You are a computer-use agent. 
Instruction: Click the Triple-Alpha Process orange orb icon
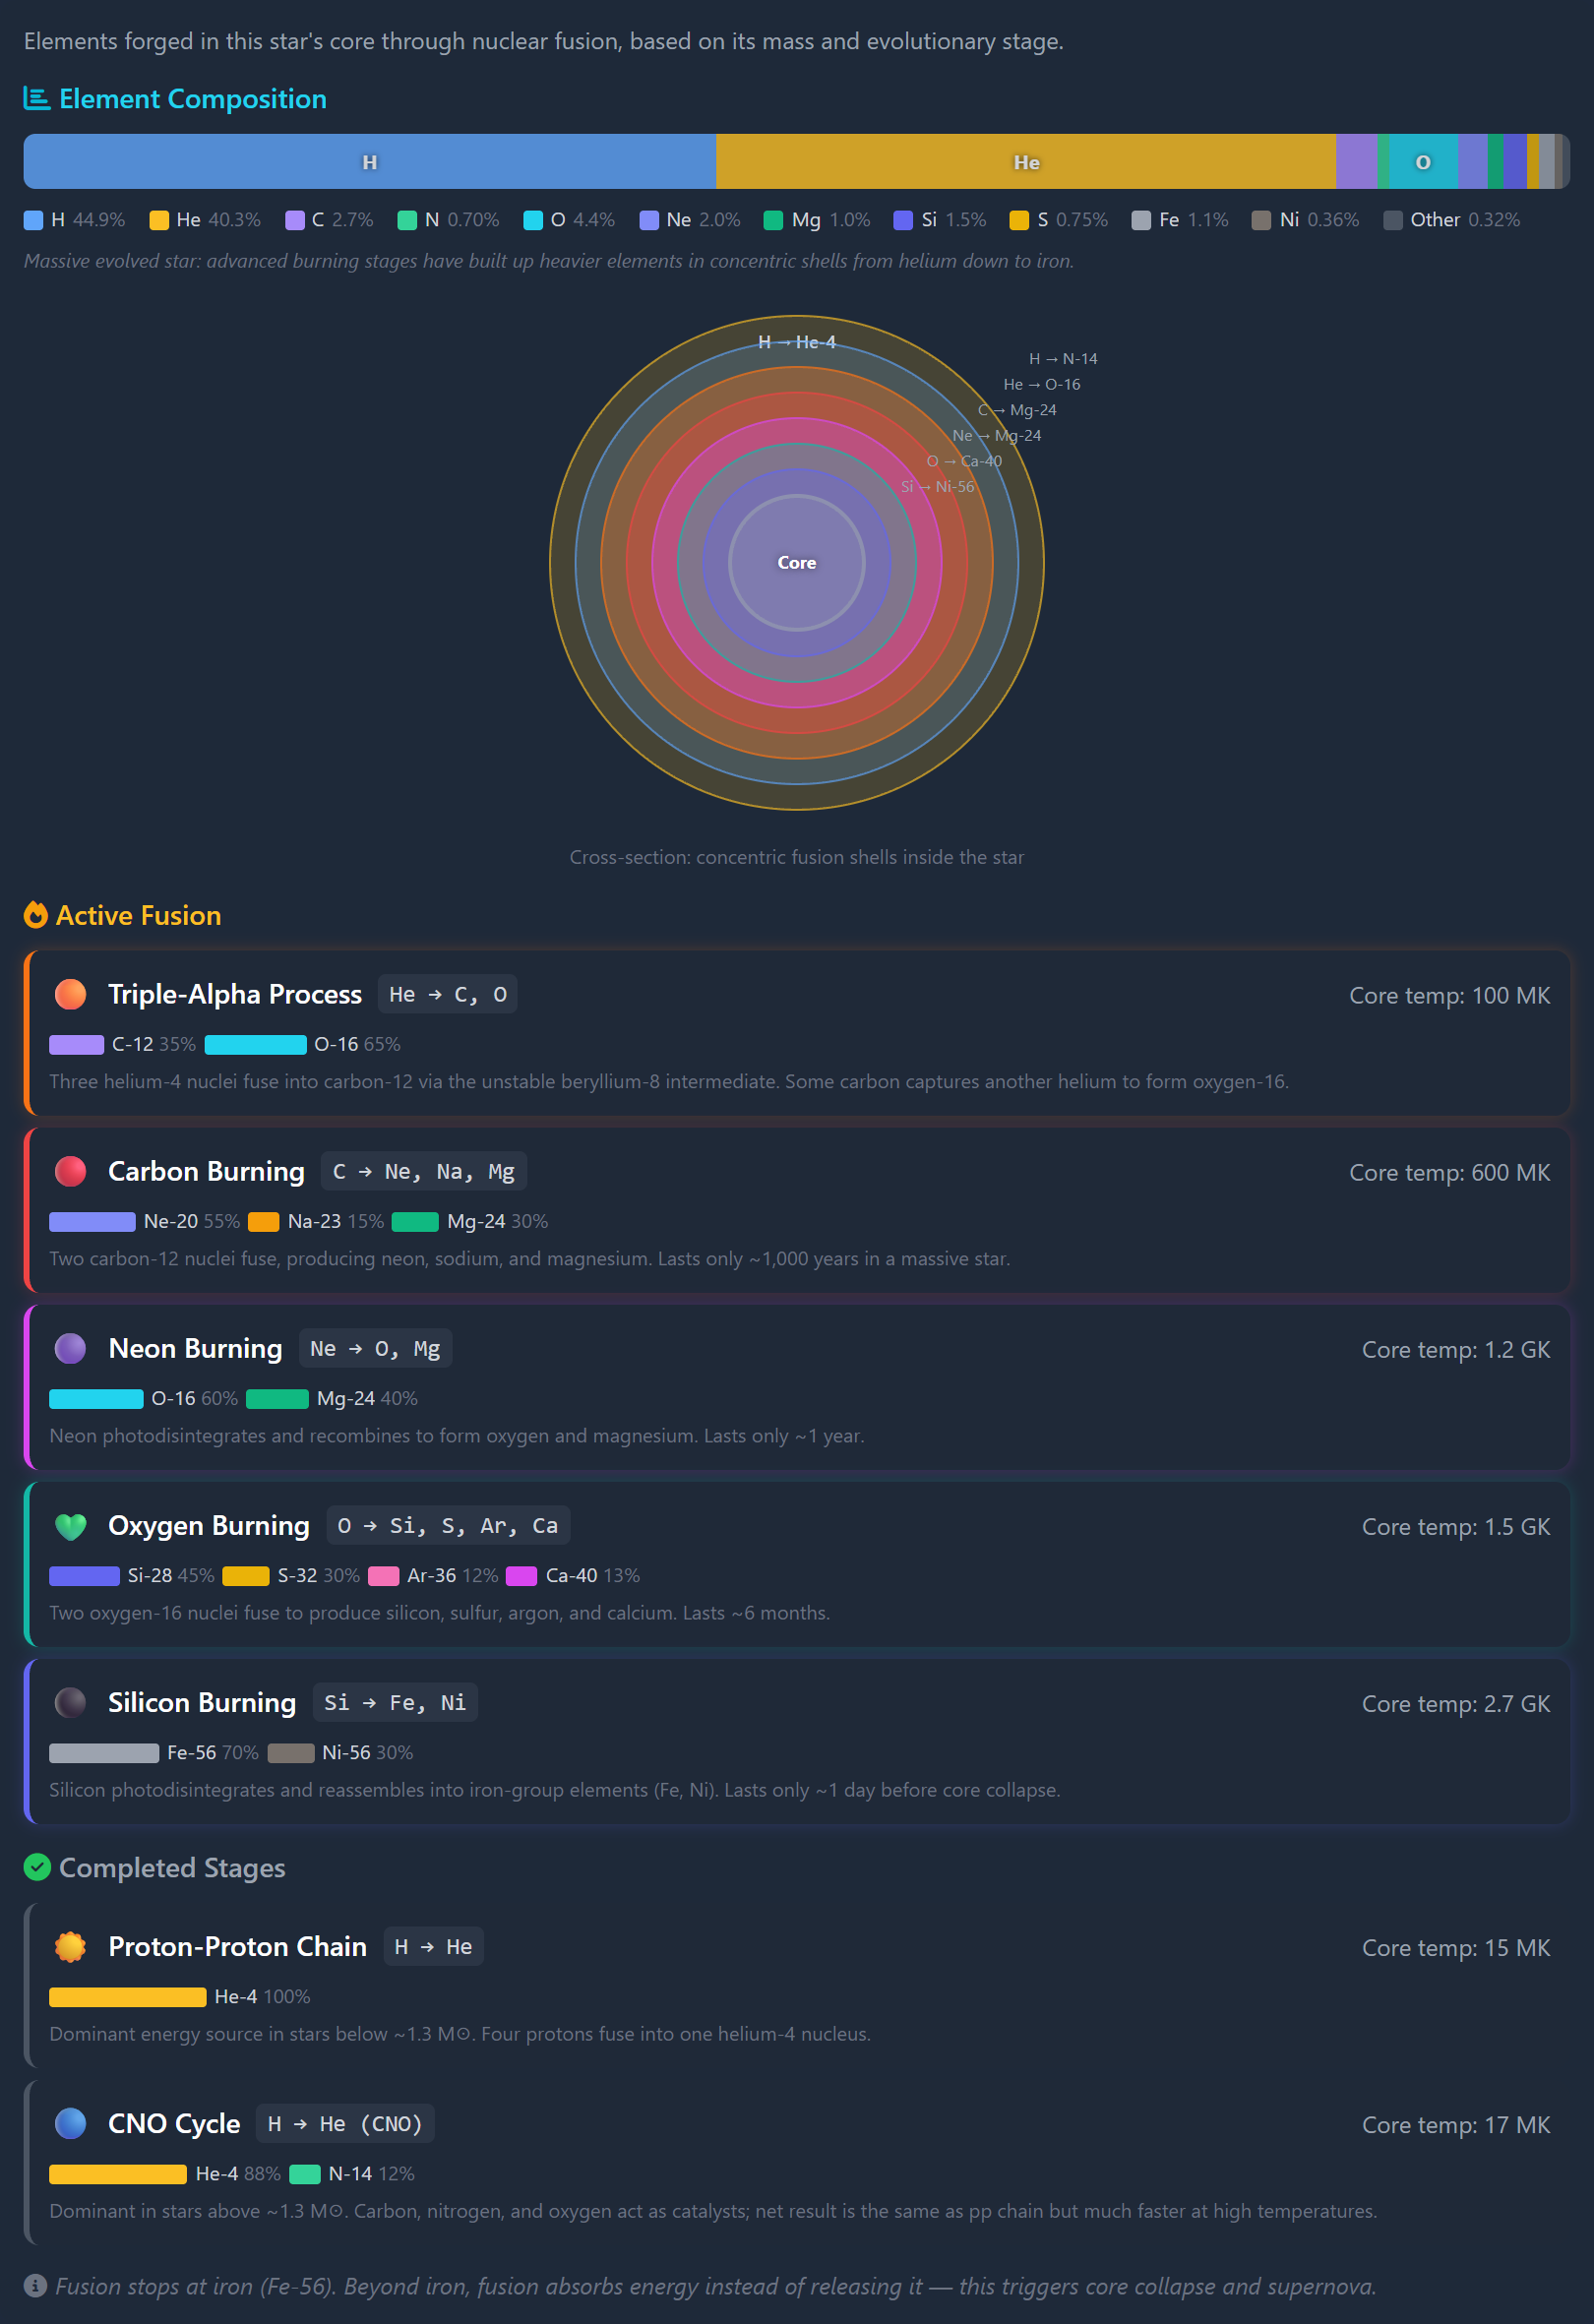(x=70, y=994)
